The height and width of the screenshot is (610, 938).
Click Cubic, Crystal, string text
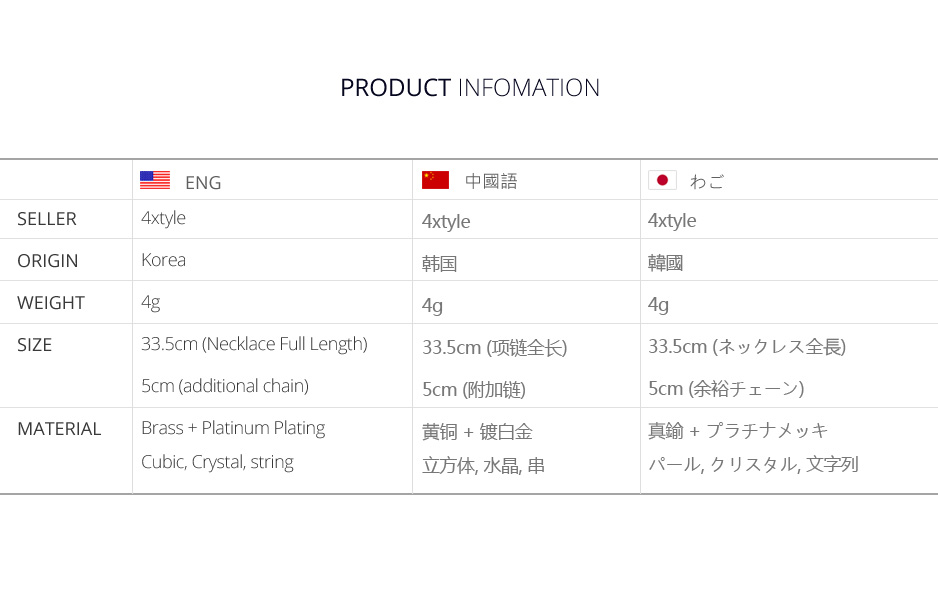(217, 462)
